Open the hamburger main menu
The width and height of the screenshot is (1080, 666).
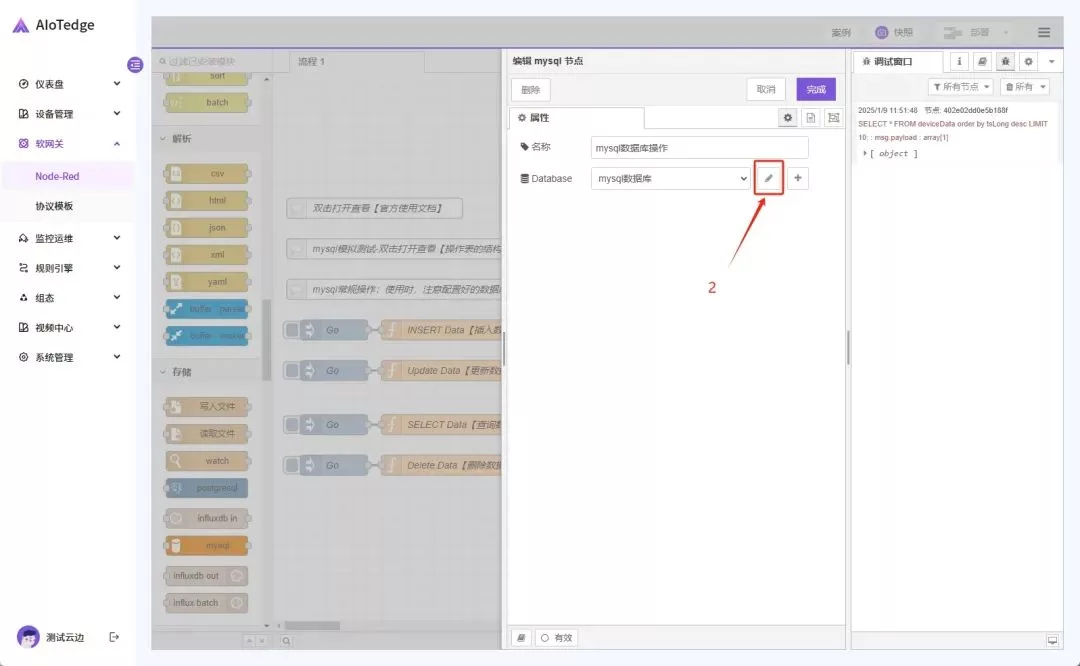pos(1044,33)
